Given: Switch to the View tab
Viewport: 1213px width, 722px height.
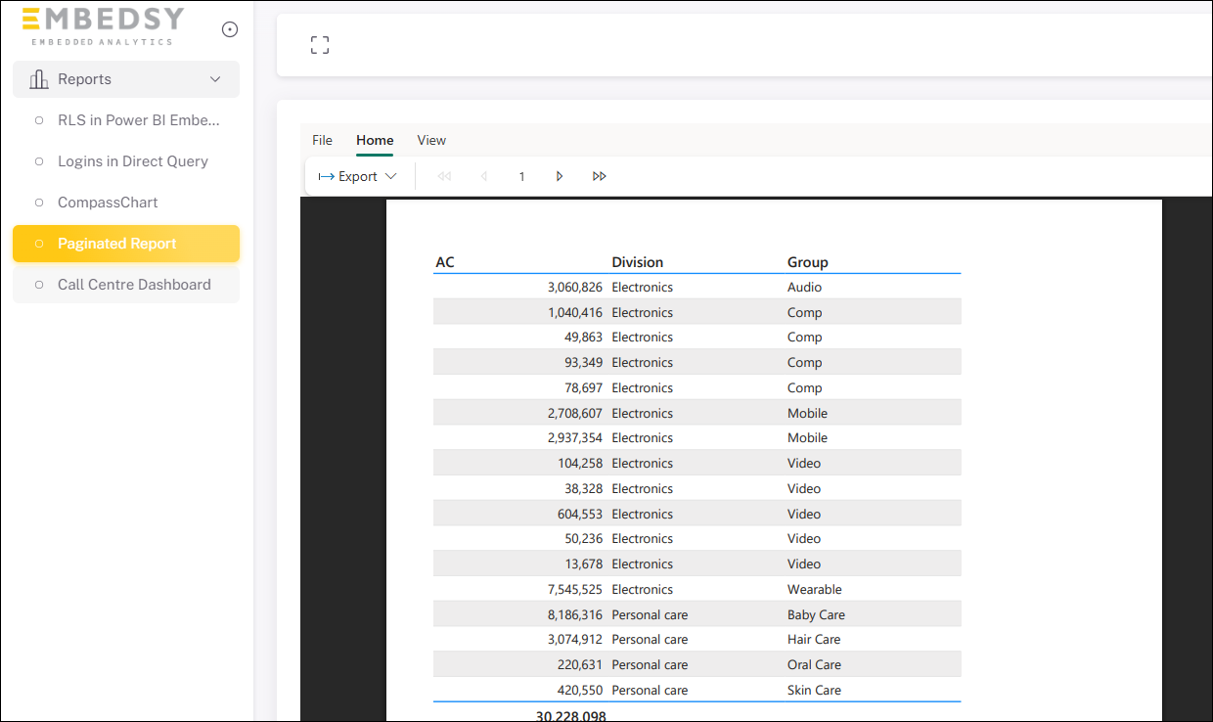Looking at the screenshot, I should click(431, 140).
